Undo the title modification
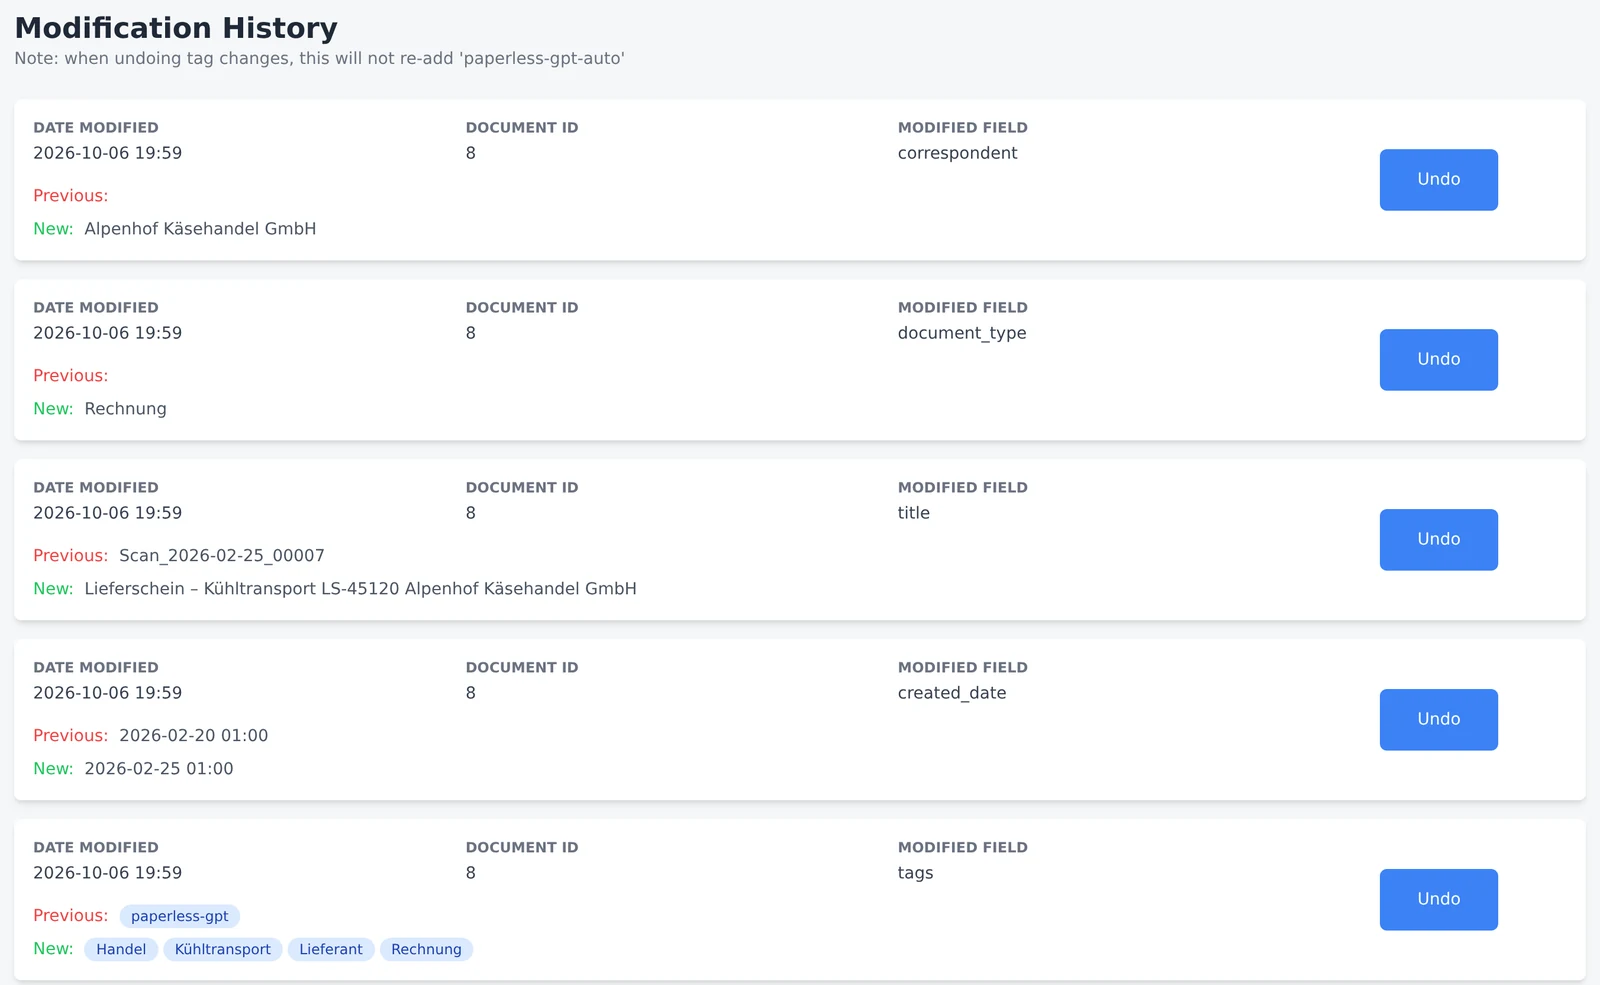This screenshot has height=985, width=1600. (x=1438, y=540)
